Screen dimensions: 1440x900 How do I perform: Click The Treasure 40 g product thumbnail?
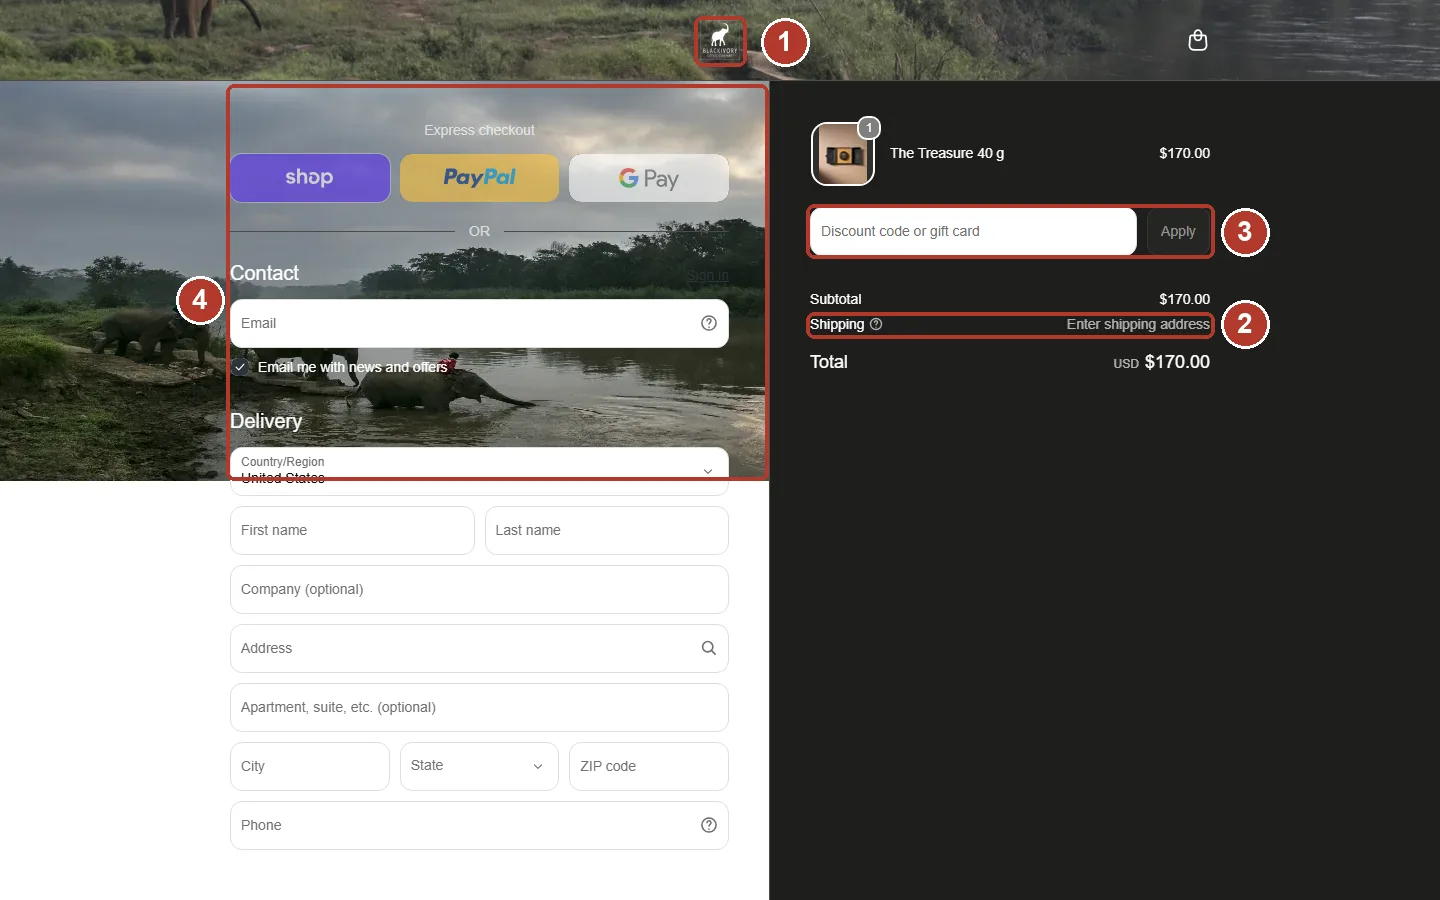click(843, 154)
